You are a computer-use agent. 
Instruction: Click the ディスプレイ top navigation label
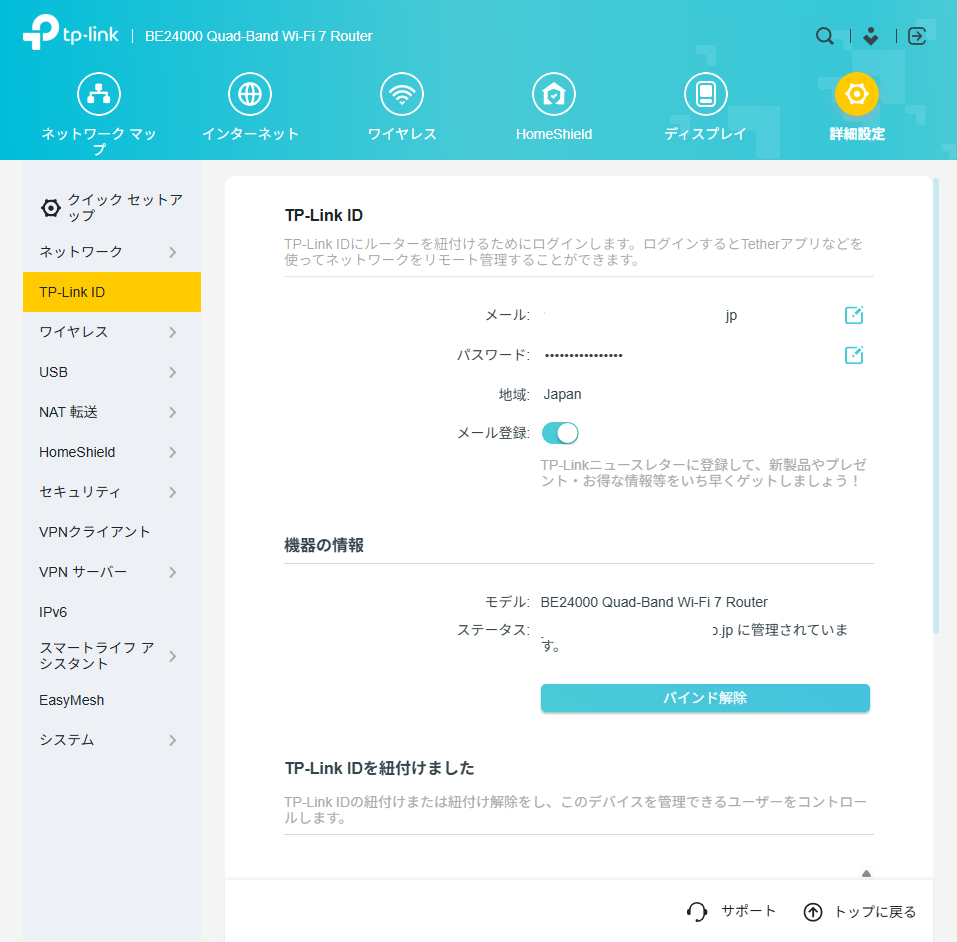[706, 134]
